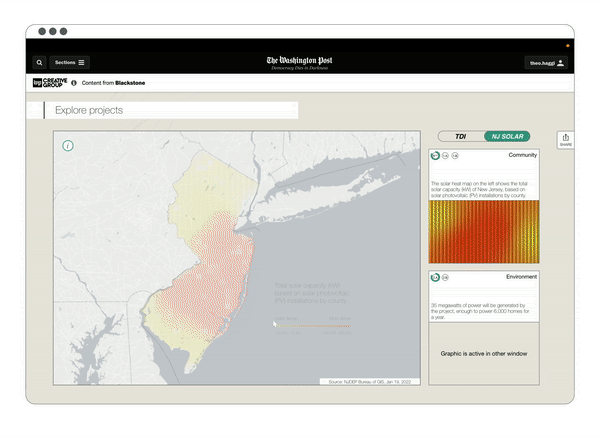Click the 'Total solar capacity (kW)' legend text
This screenshot has height=438, width=600.
point(311,293)
